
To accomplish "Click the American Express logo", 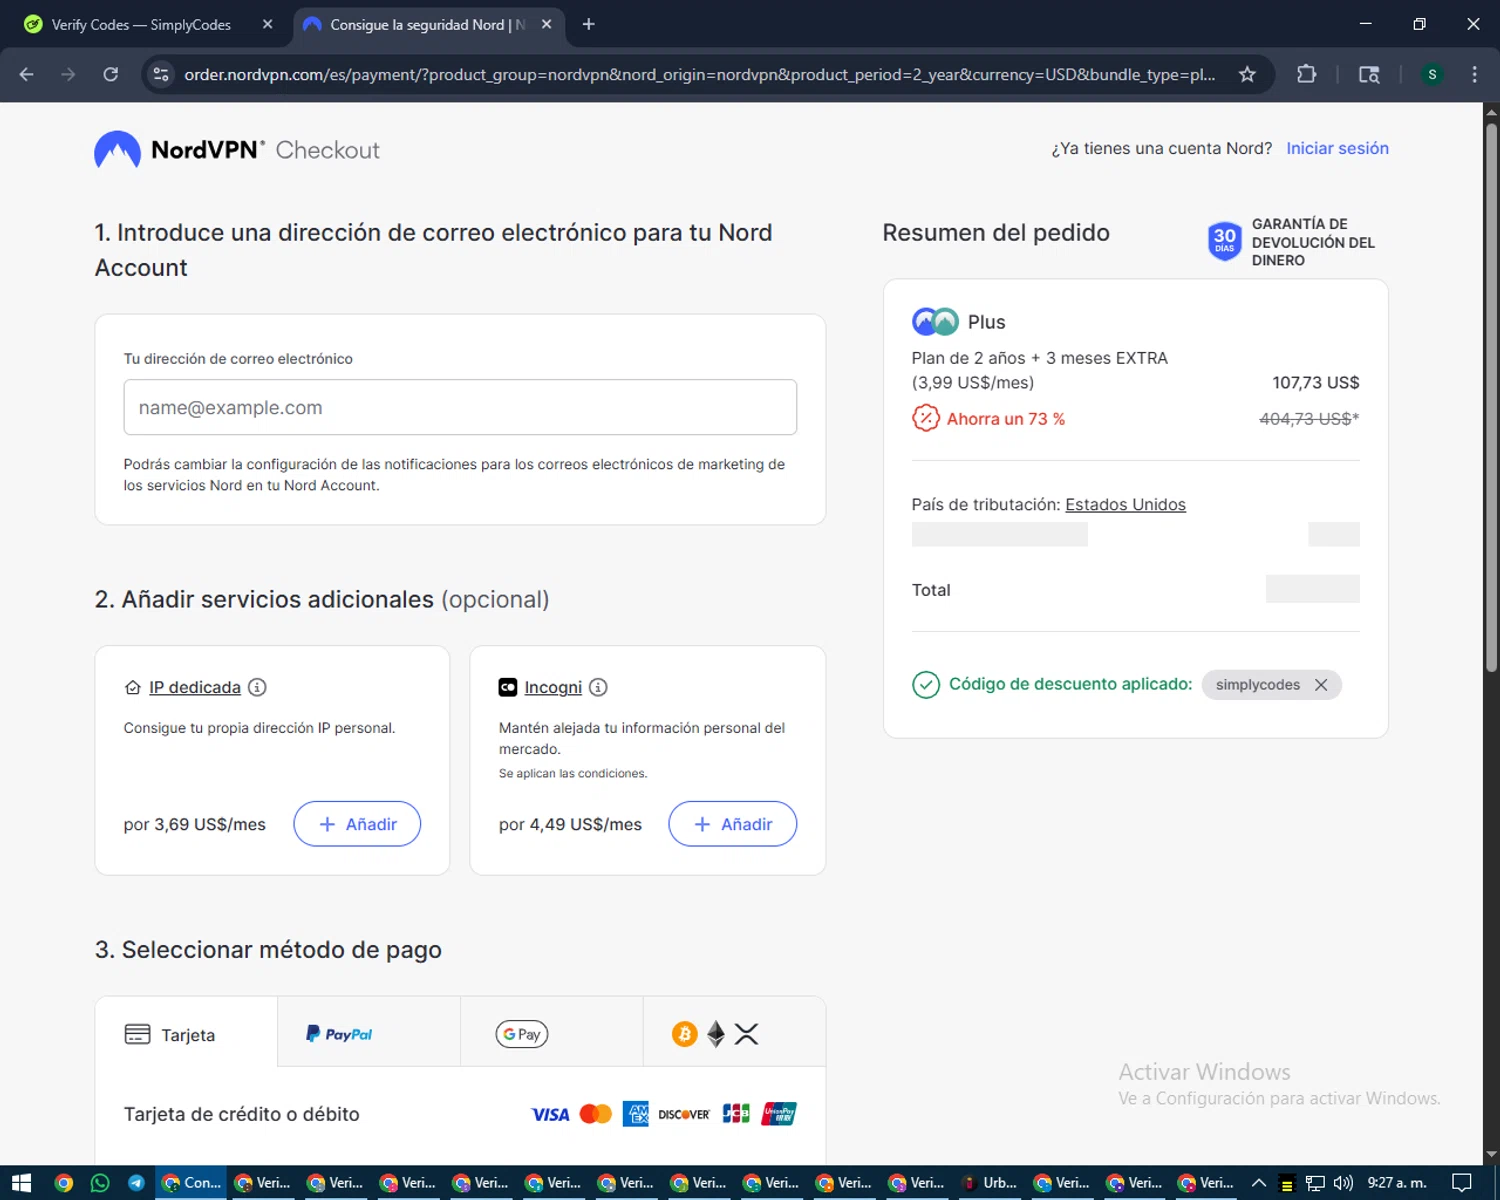I will tap(635, 1114).
